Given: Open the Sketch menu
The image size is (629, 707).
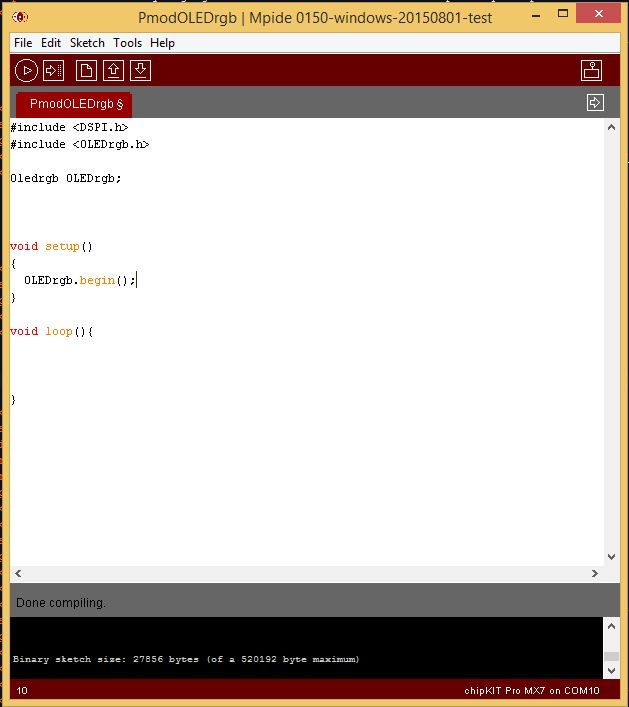Looking at the screenshot, I should click(87, 43).
